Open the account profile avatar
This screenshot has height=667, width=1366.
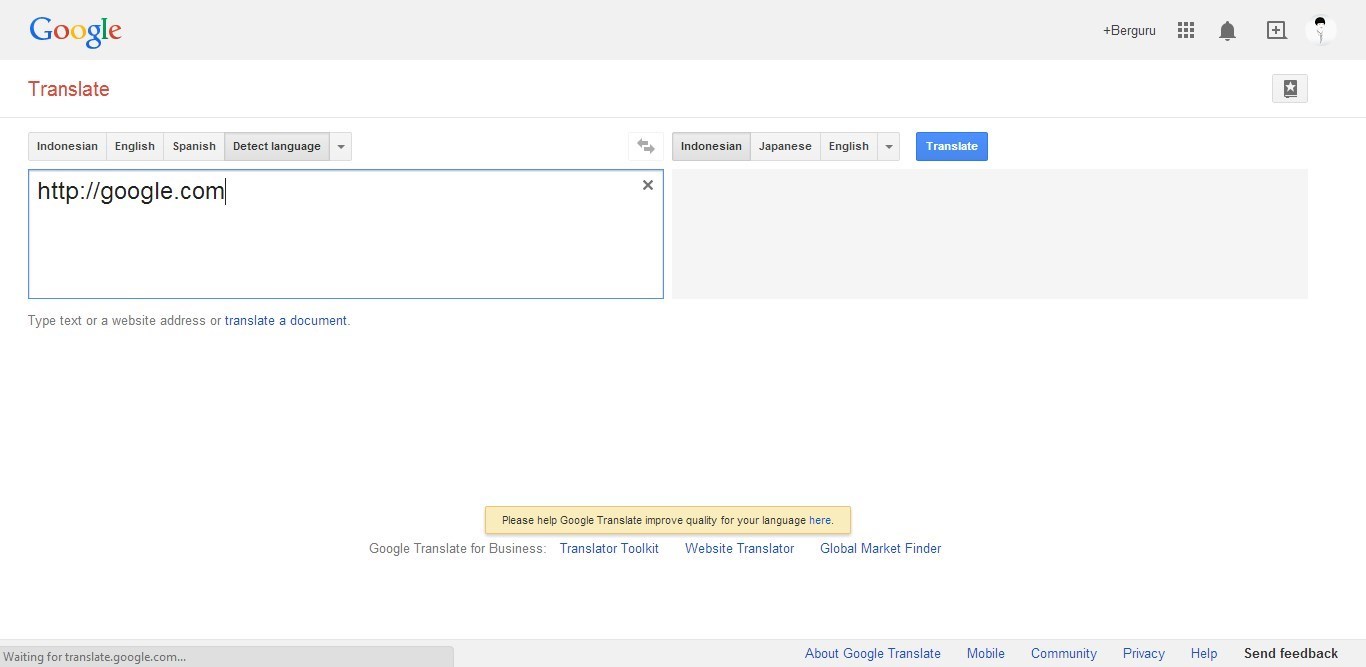[x=1320, y=30]
